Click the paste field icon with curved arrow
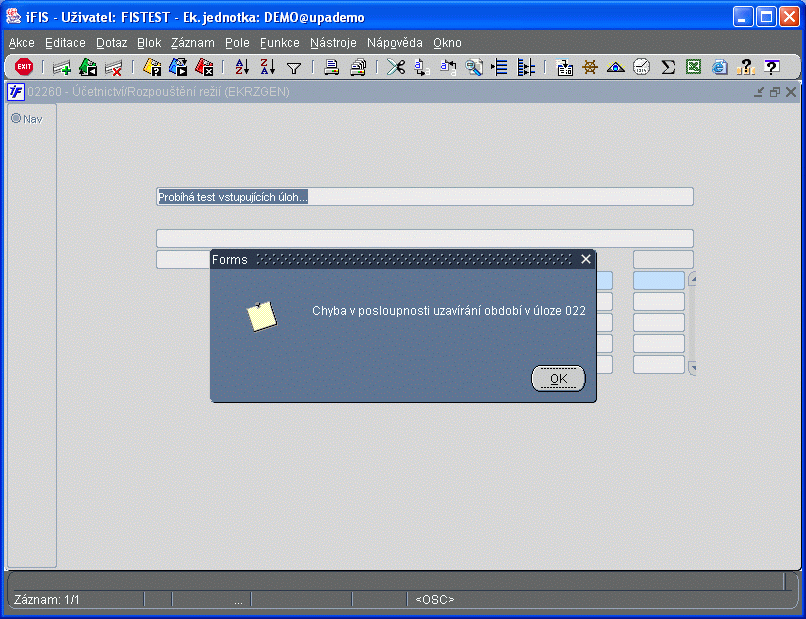806x619 pixels. [448, 67]
